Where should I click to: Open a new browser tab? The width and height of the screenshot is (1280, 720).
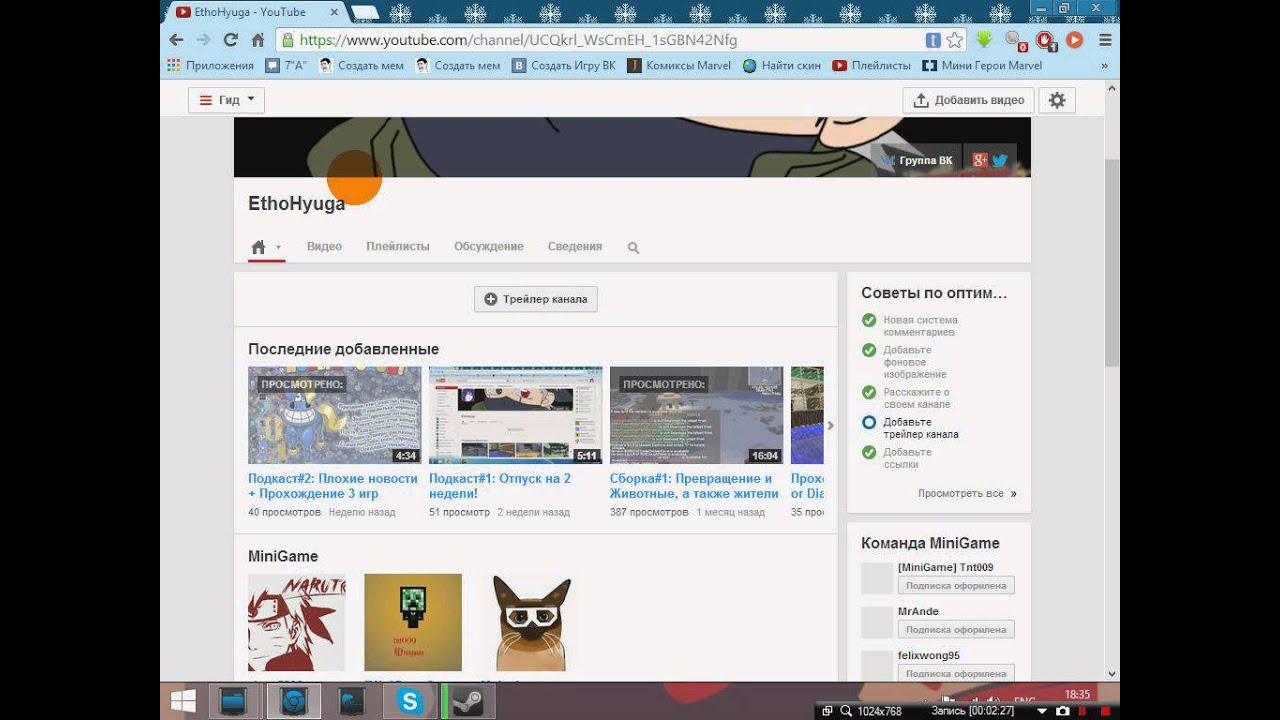[x=364, y=12]
